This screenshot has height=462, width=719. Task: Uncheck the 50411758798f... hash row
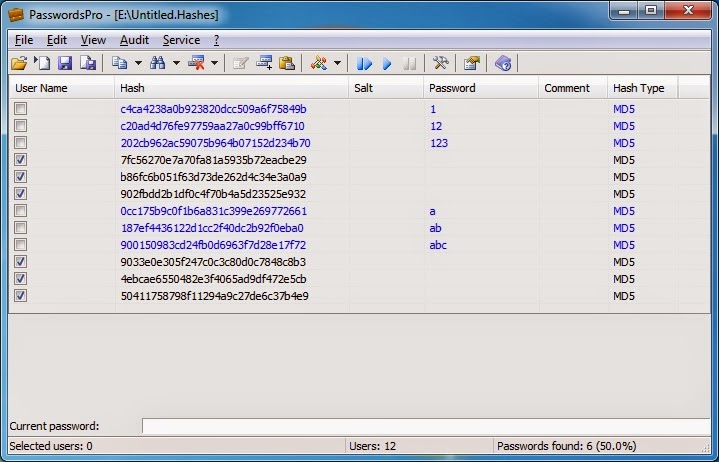(x=20, y=295)
